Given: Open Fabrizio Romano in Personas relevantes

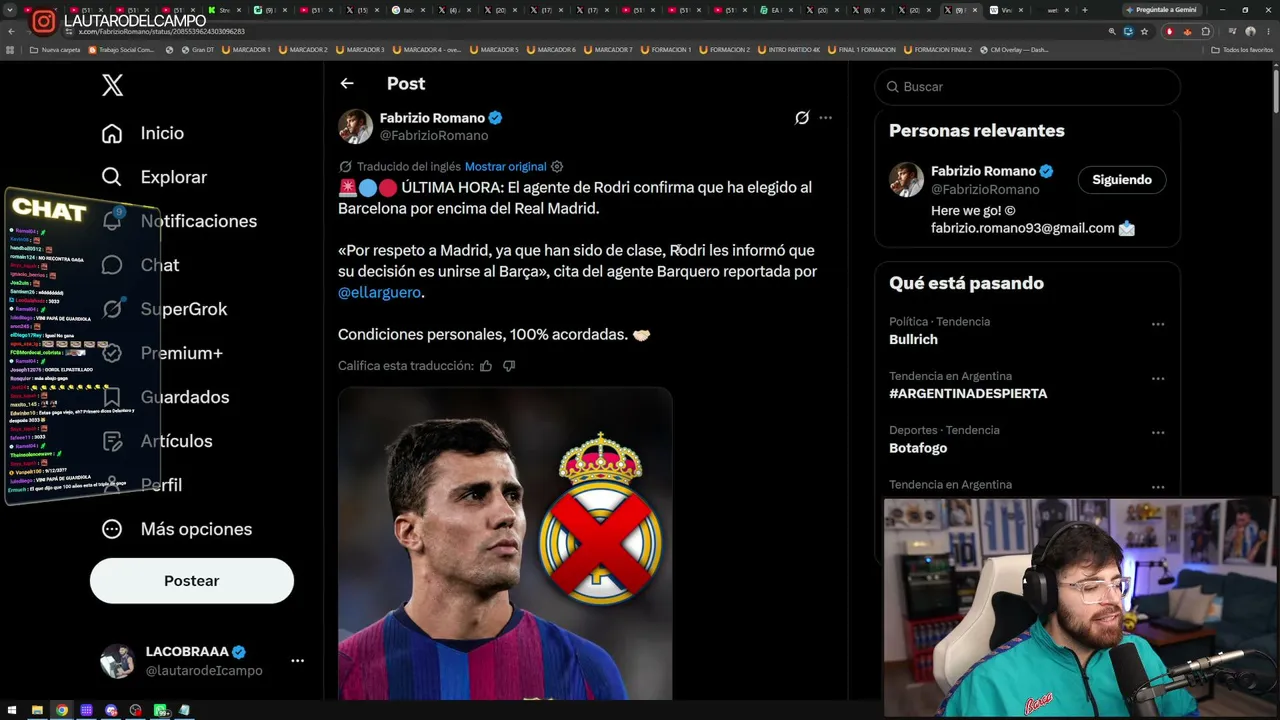Looking at the screenshot, I should (983, 171).
